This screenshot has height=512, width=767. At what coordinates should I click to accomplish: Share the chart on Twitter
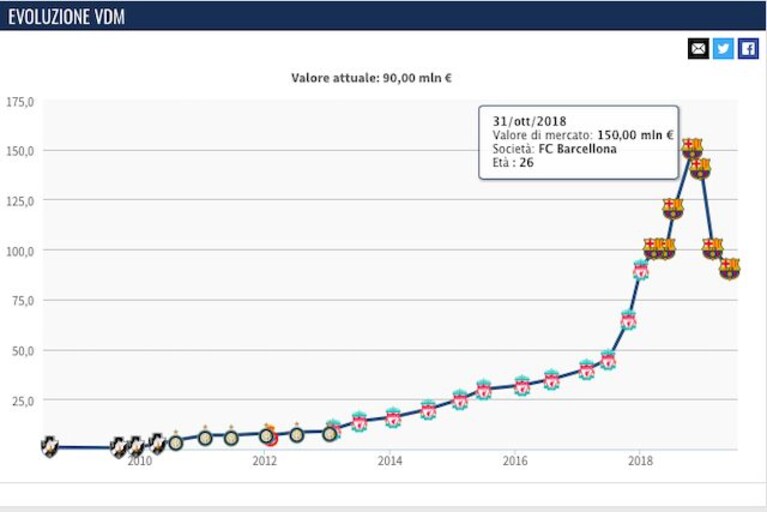(x=723, y=48)
